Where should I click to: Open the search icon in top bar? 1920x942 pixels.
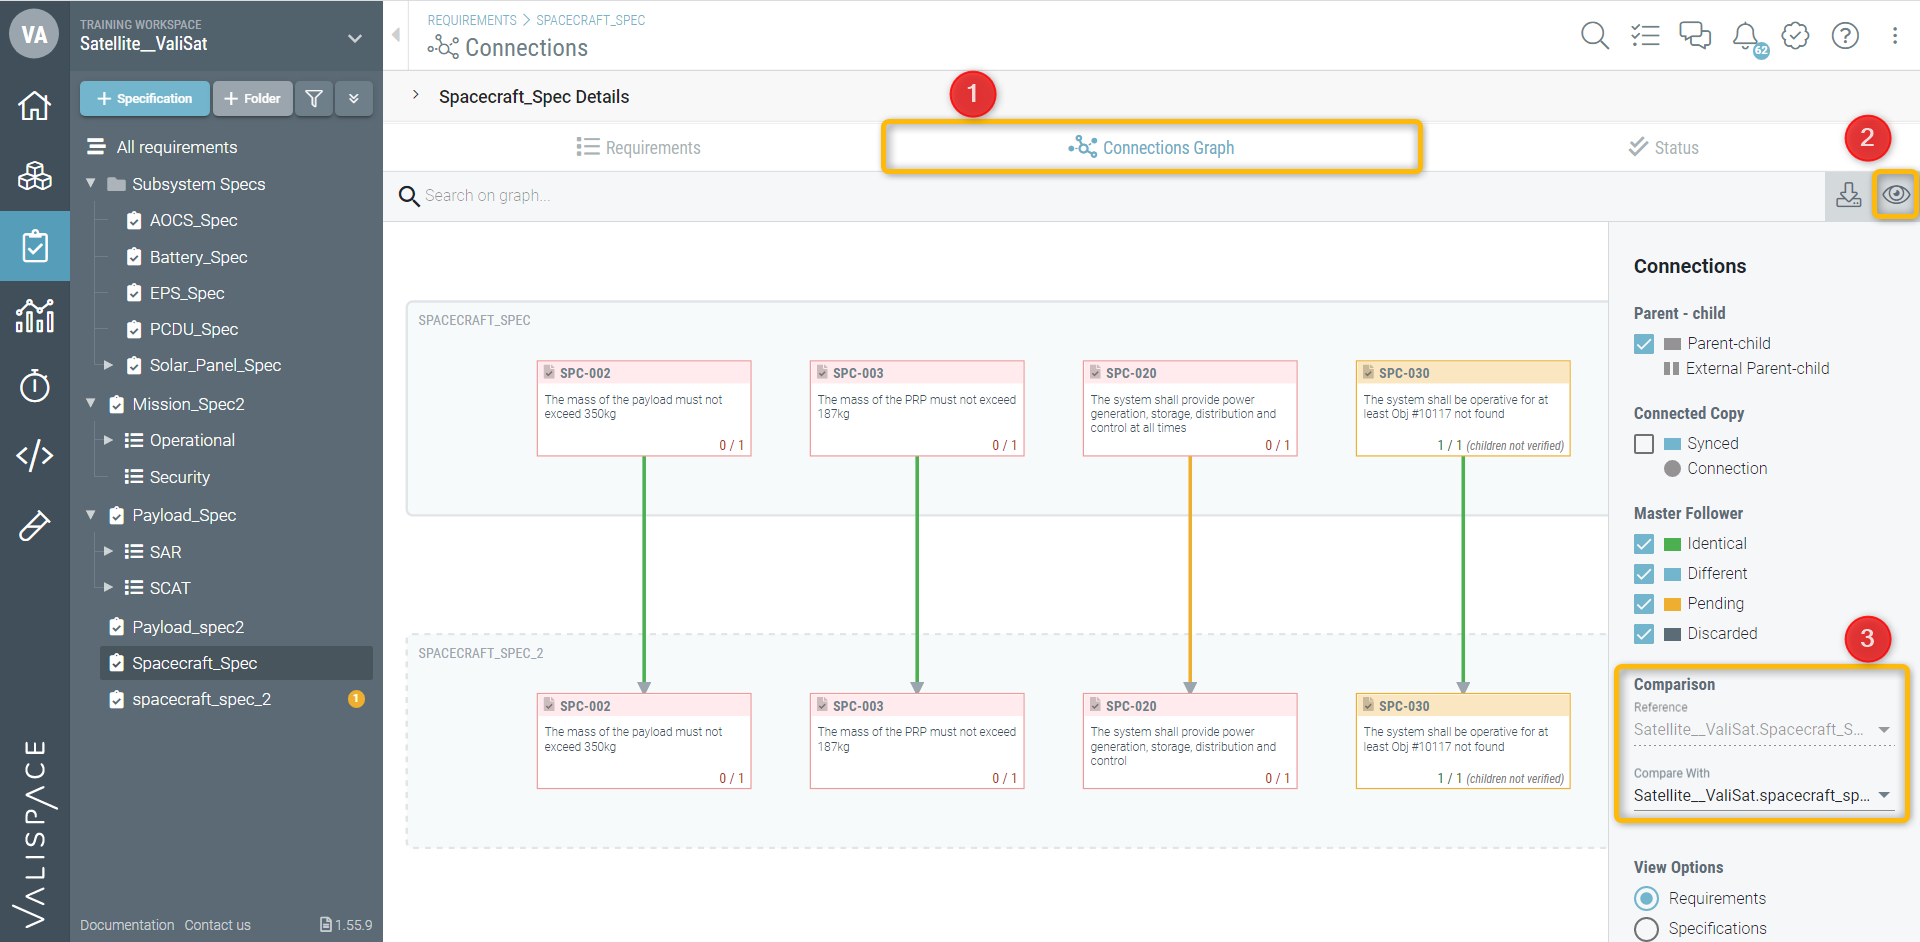coord(1594,36)
